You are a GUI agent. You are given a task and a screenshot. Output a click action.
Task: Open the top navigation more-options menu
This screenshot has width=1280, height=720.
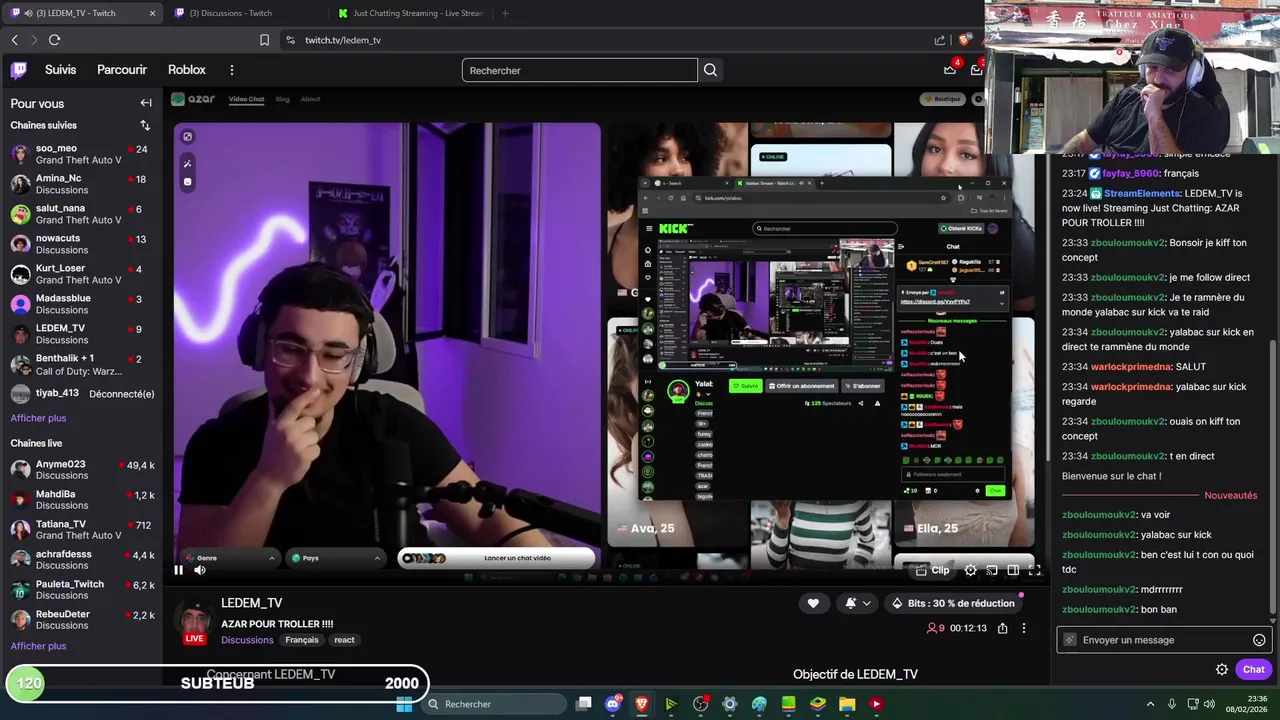[231, 70]
